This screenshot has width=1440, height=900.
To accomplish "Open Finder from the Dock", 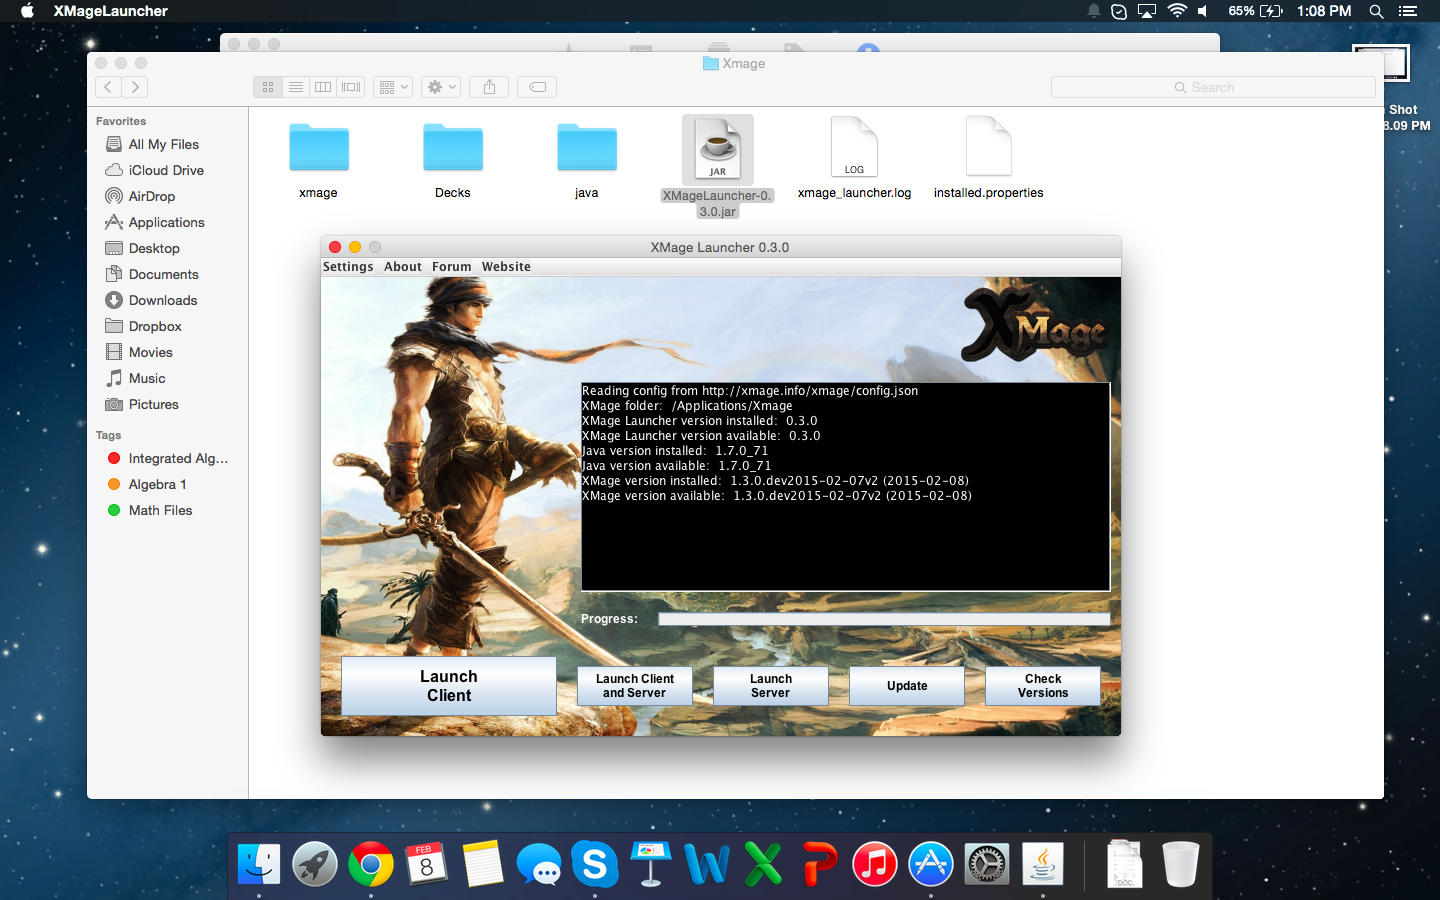I will 259,864.
